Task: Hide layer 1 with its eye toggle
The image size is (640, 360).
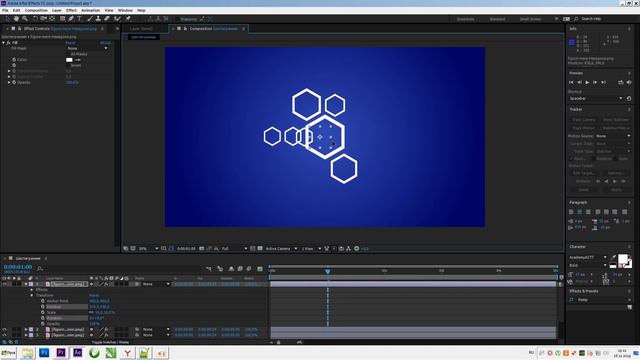Action: [4, 284]
